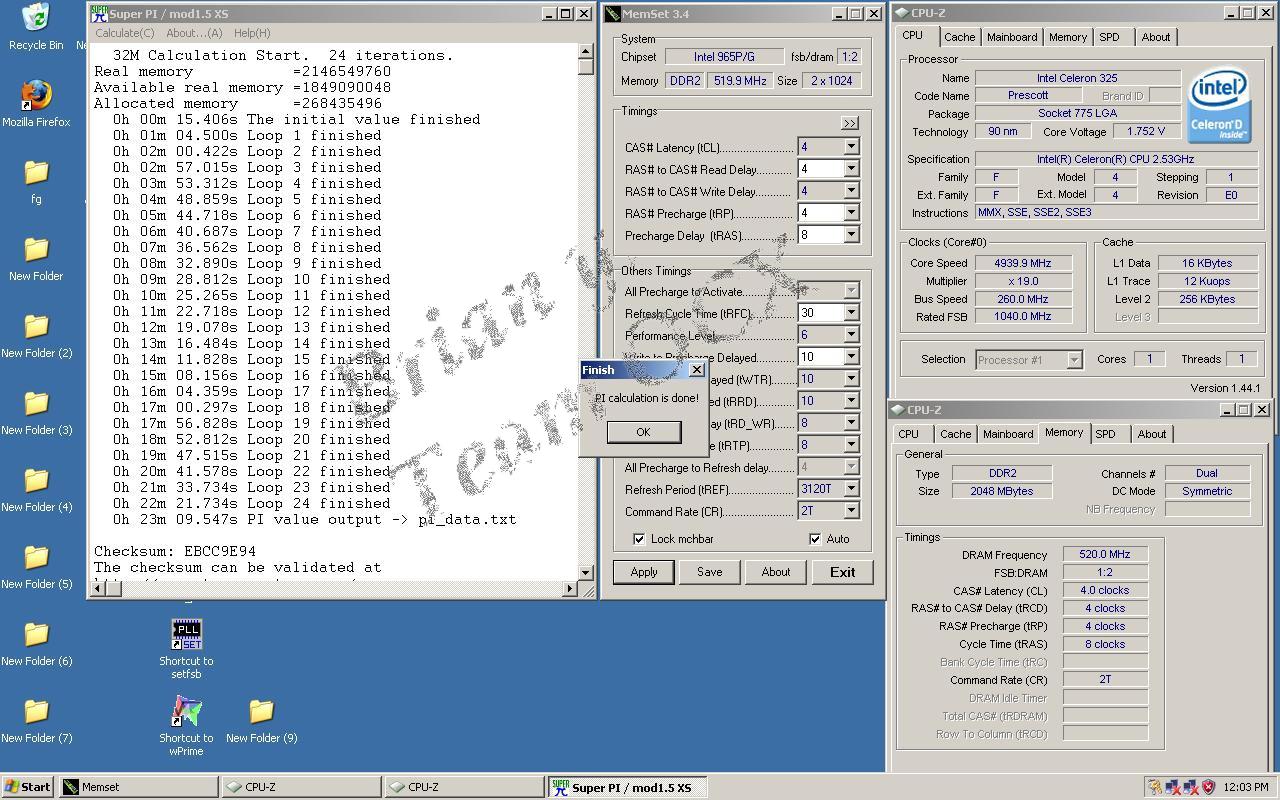Select New Folder (9) on desktop
The width and height of the screenshot is (1280, 800).
(x=261, y=719)
